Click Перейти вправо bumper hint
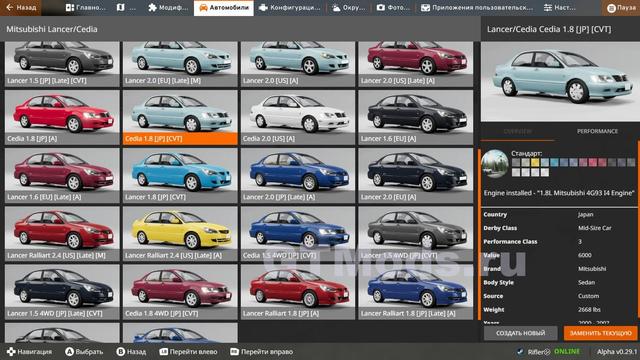The width and height of the screenshot is (640, 360). [262, 351]
